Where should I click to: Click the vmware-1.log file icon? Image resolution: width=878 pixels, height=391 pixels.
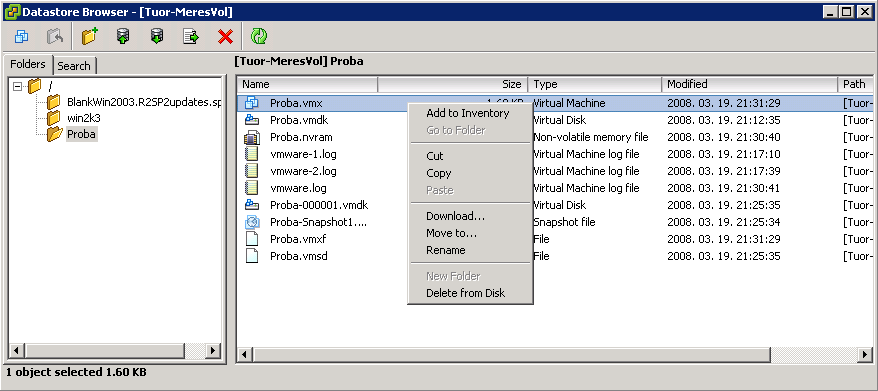click(x=252, y=154)
